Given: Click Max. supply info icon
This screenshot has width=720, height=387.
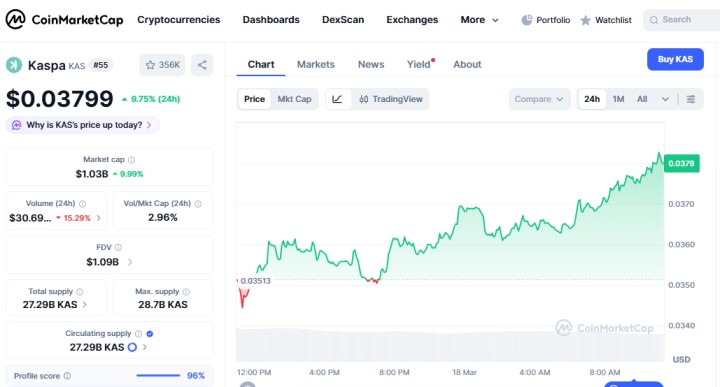Looking at the screenshot, I should click(186, 292).
